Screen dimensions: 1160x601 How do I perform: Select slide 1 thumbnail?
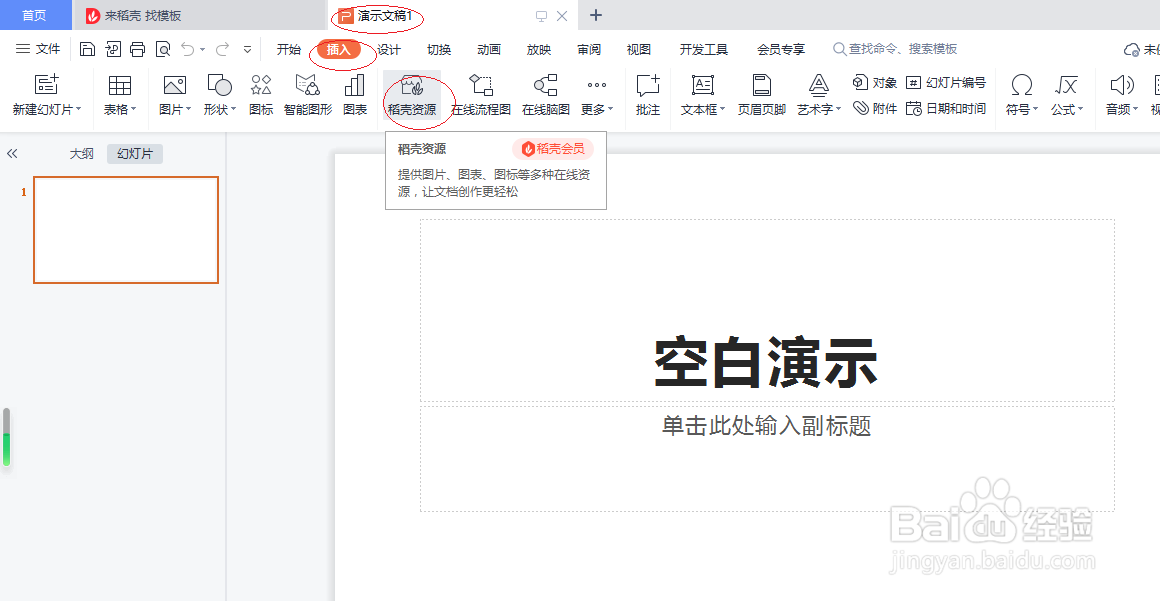[126, 230]
